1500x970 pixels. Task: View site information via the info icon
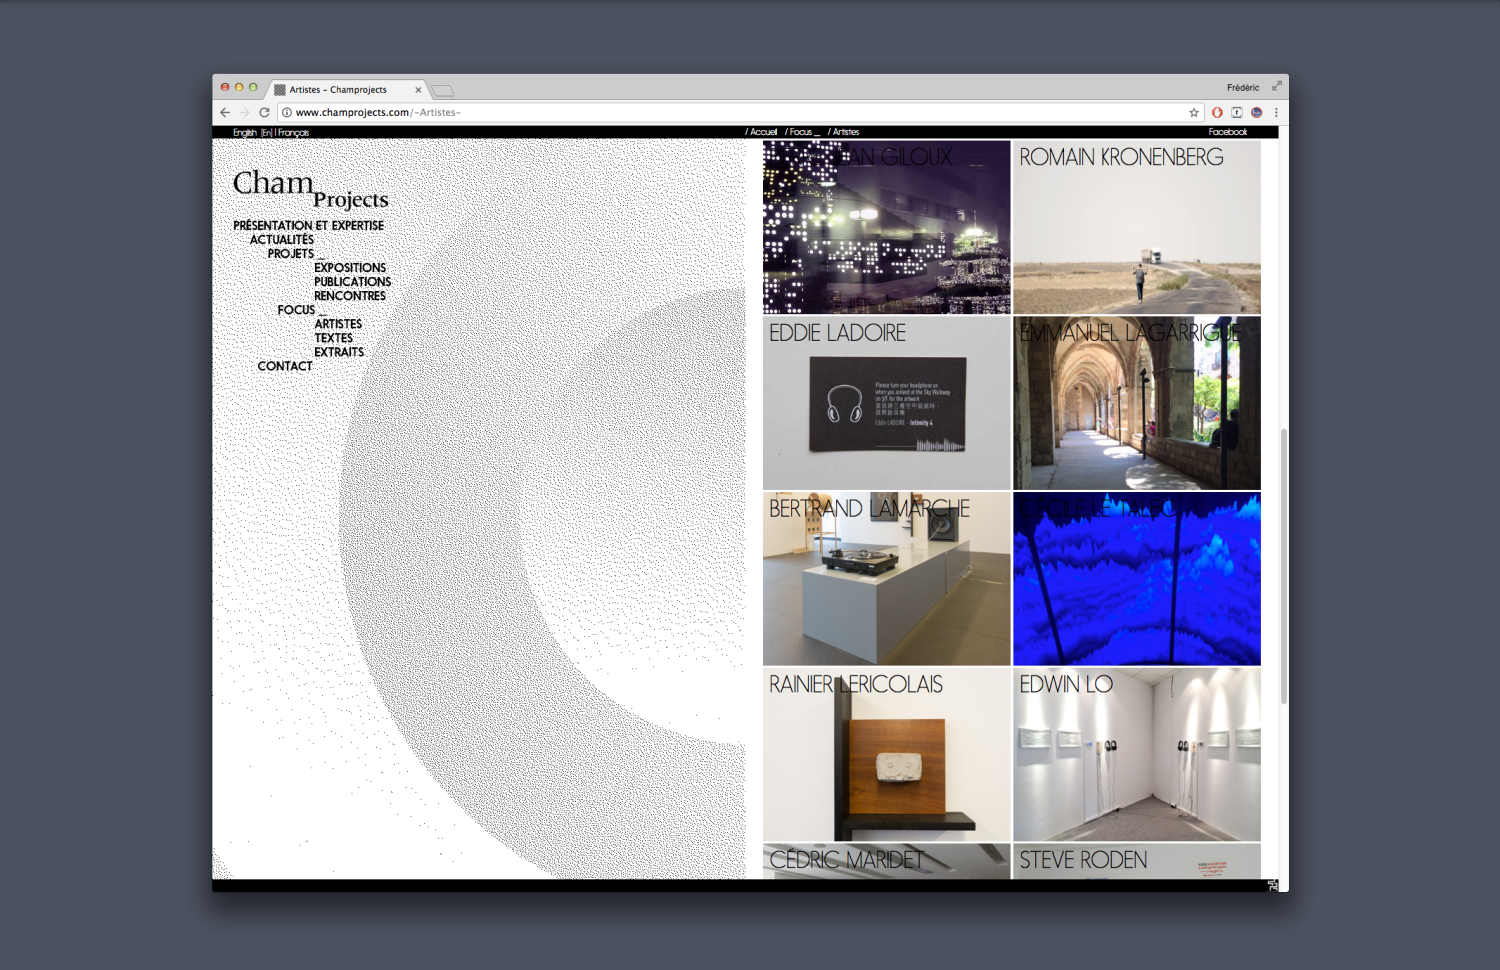point(286,113)
